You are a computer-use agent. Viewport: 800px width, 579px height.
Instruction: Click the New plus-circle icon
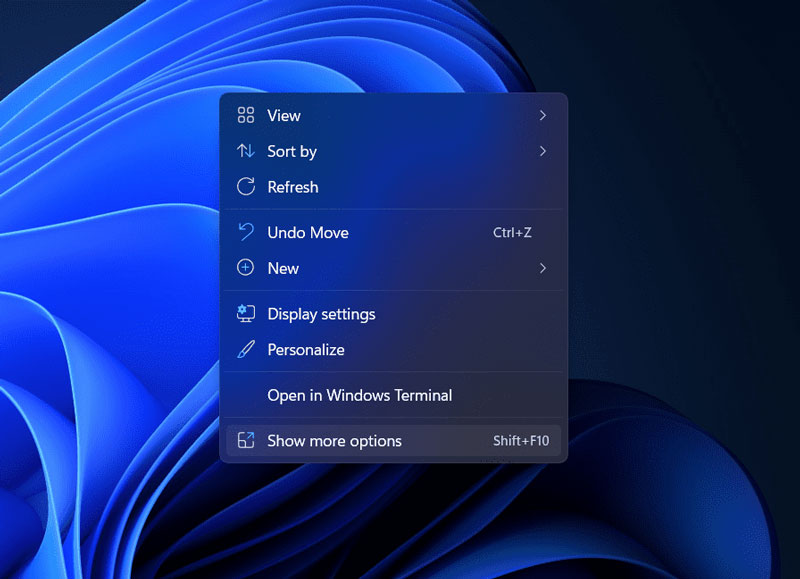(245, 268)
